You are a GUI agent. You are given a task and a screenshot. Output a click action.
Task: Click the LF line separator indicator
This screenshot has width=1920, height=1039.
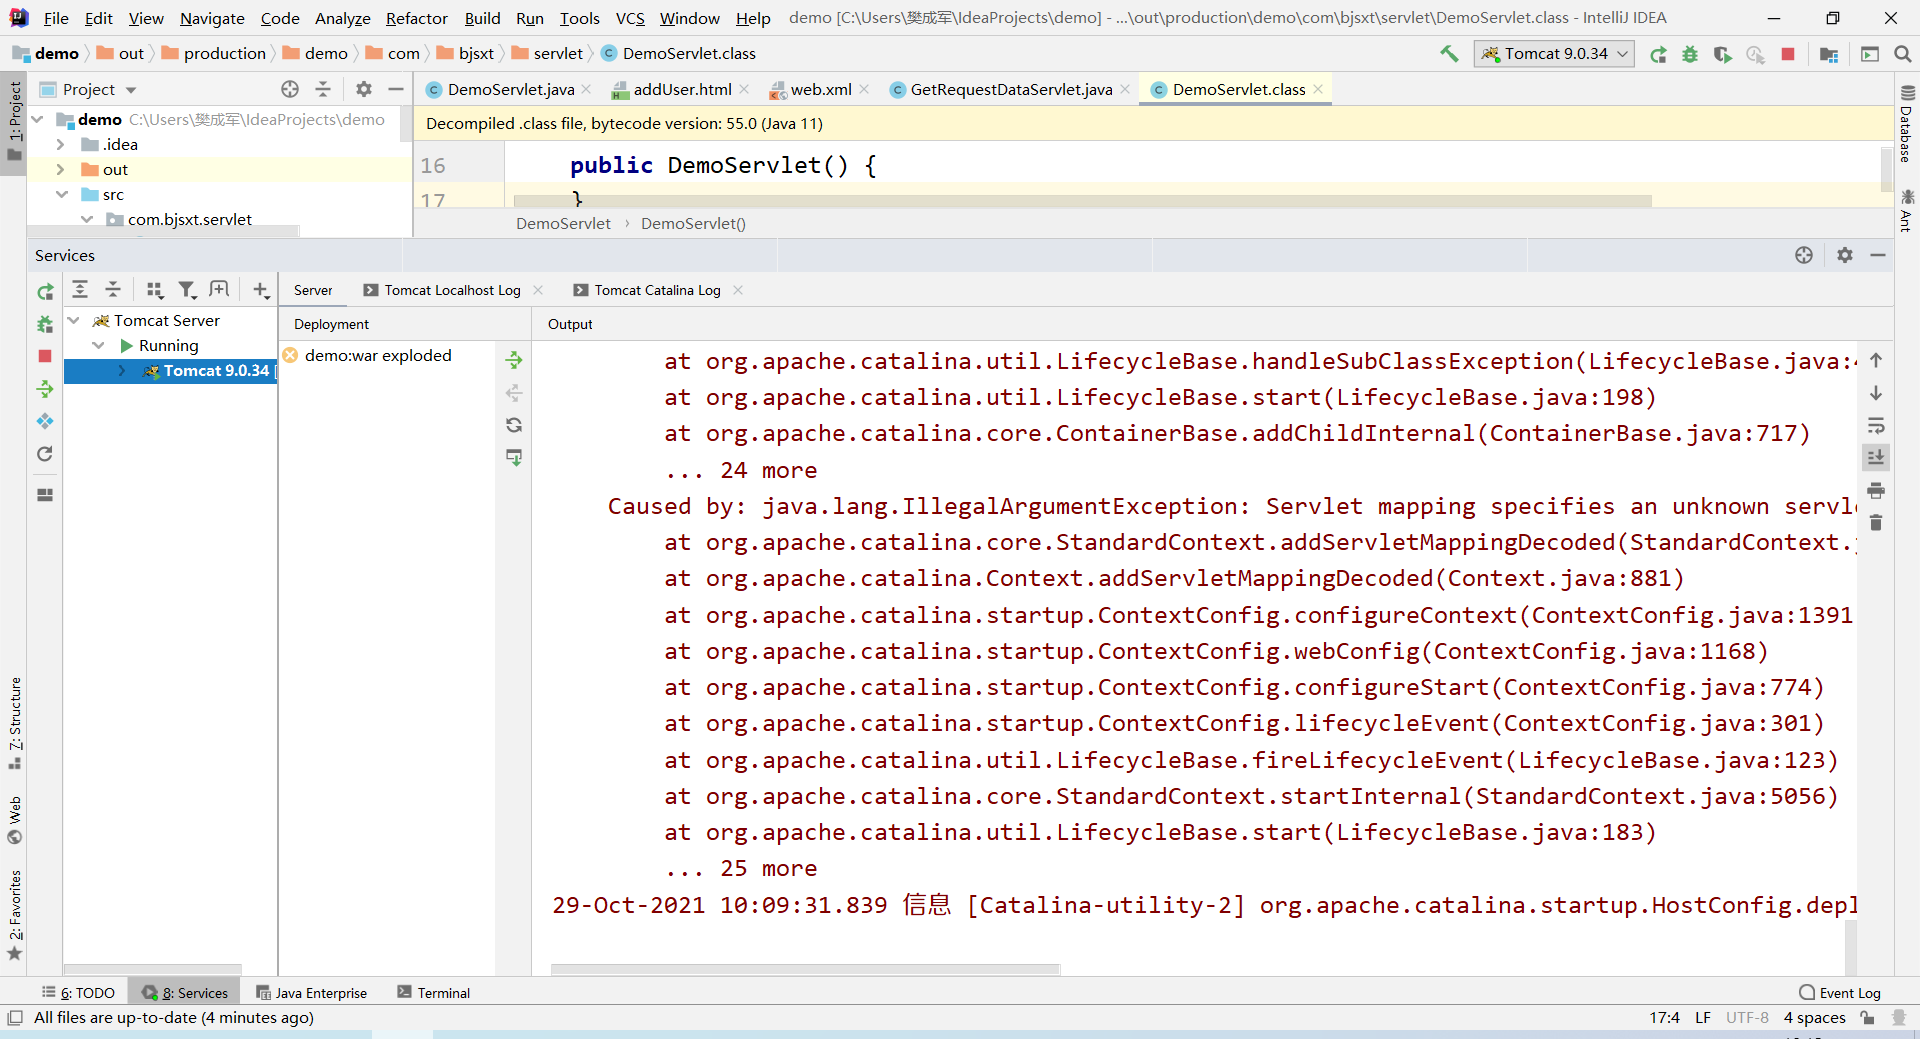1703,1017
